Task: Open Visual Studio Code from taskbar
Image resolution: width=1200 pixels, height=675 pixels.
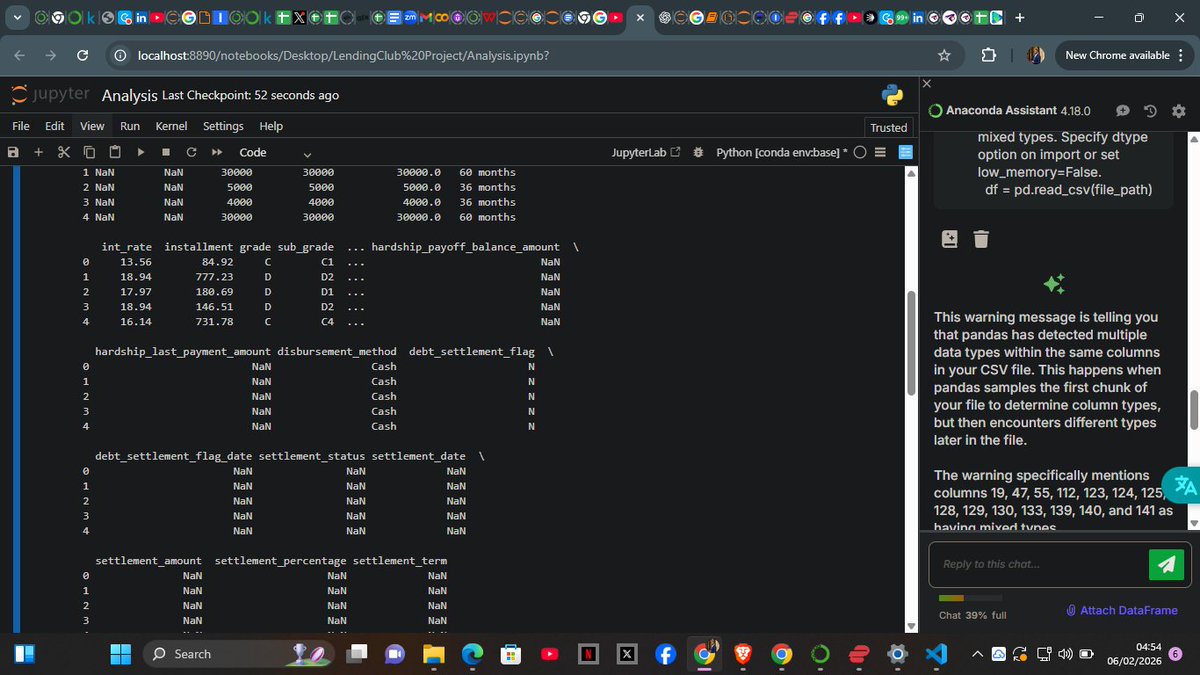Action: pos(936,653)
